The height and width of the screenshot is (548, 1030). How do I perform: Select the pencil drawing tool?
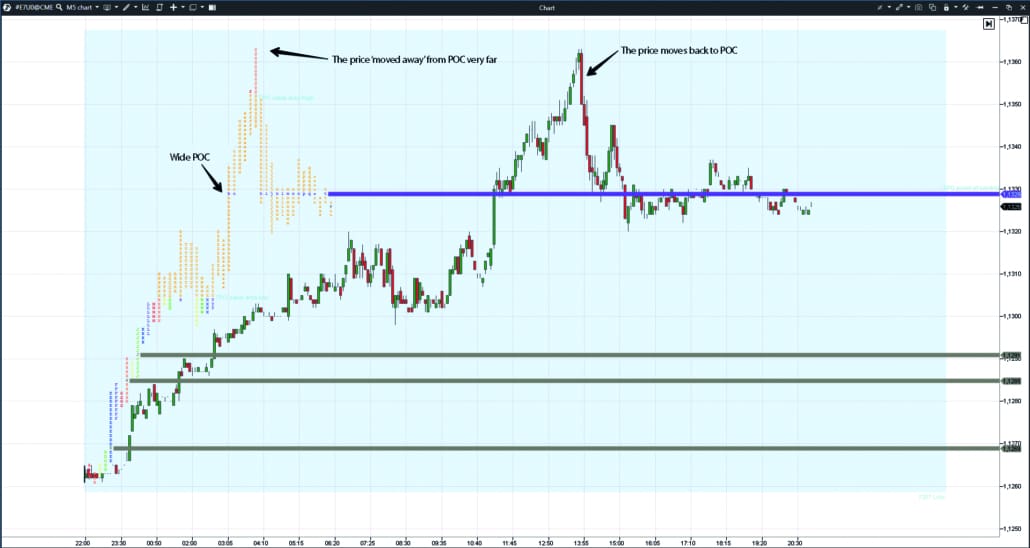[x=126, y=7]
